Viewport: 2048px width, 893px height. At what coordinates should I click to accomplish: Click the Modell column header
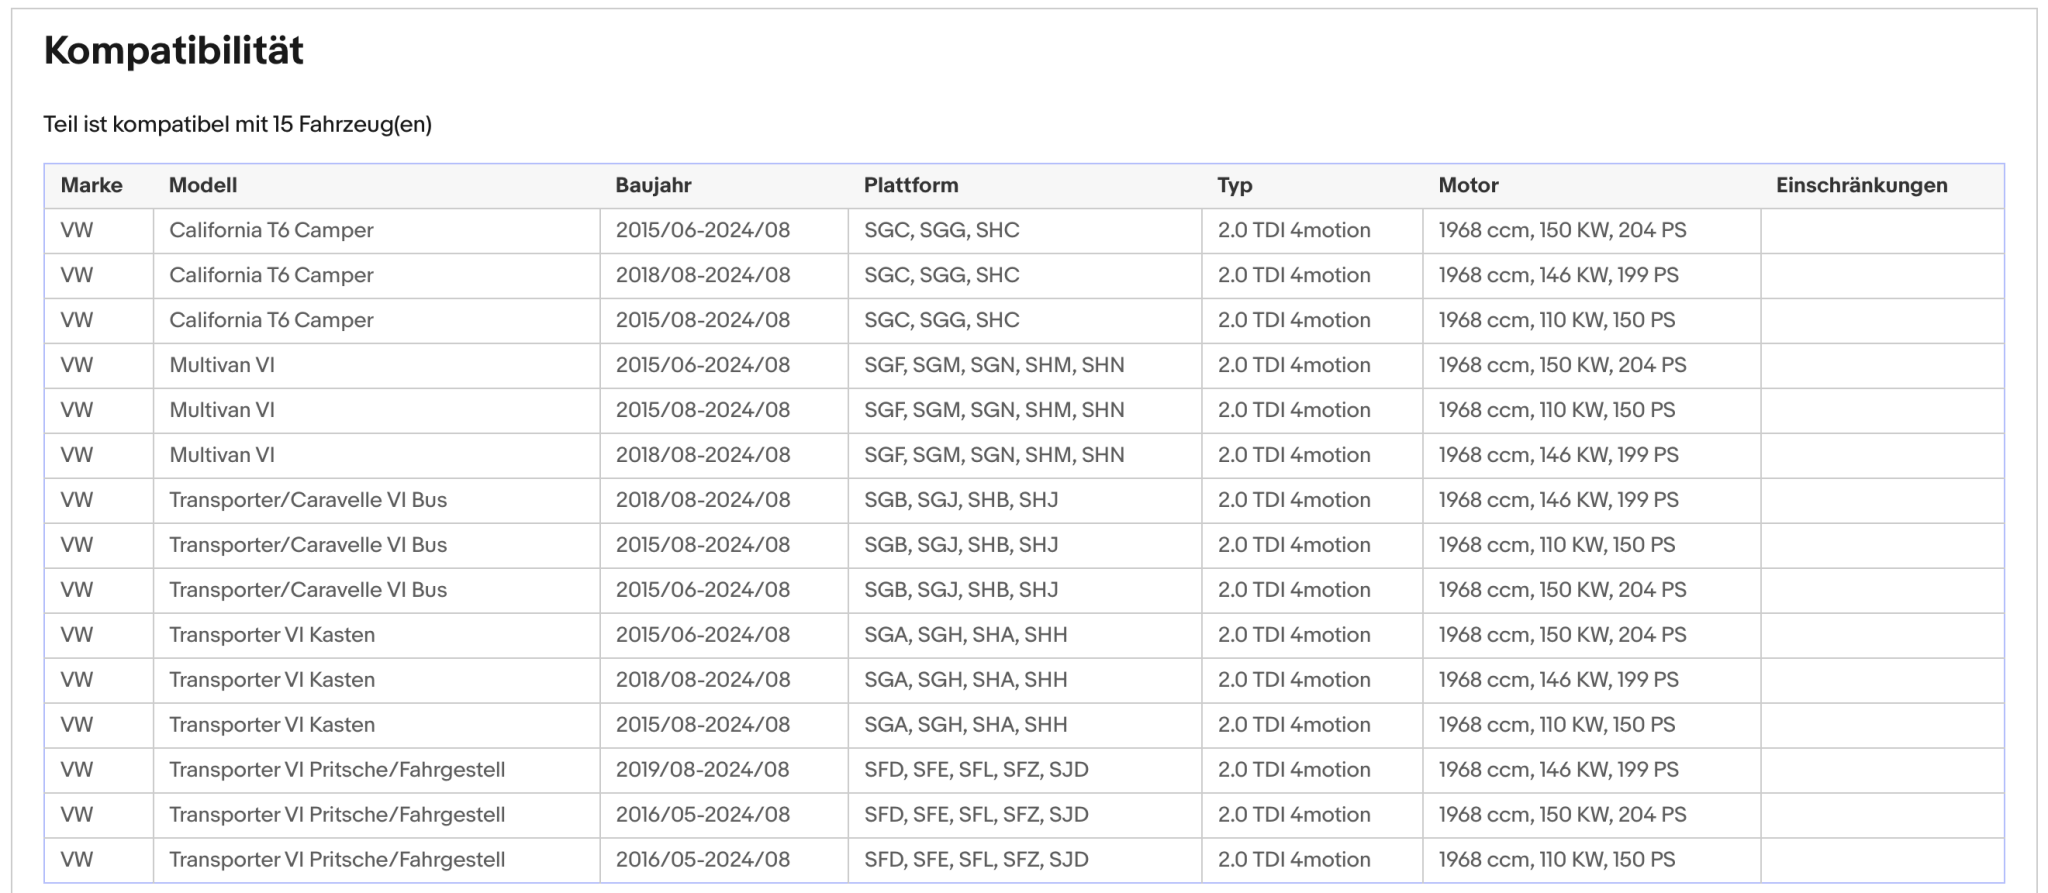pyautogui.click(x=203, y=185)
